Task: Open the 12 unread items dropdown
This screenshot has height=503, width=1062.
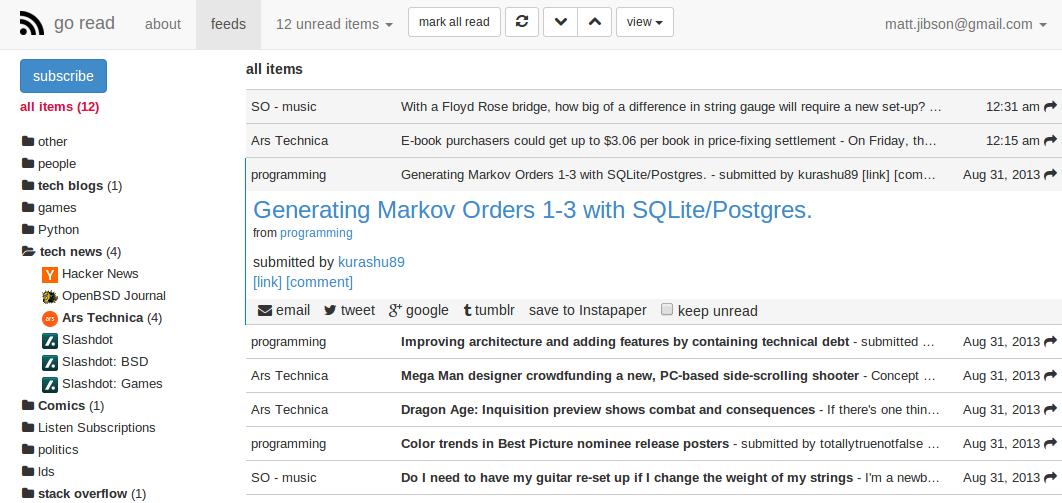Action: click(334, 24)
